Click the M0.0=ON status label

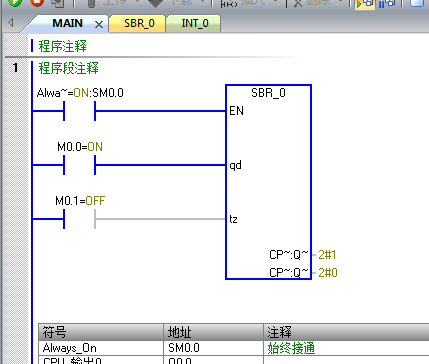80,147
